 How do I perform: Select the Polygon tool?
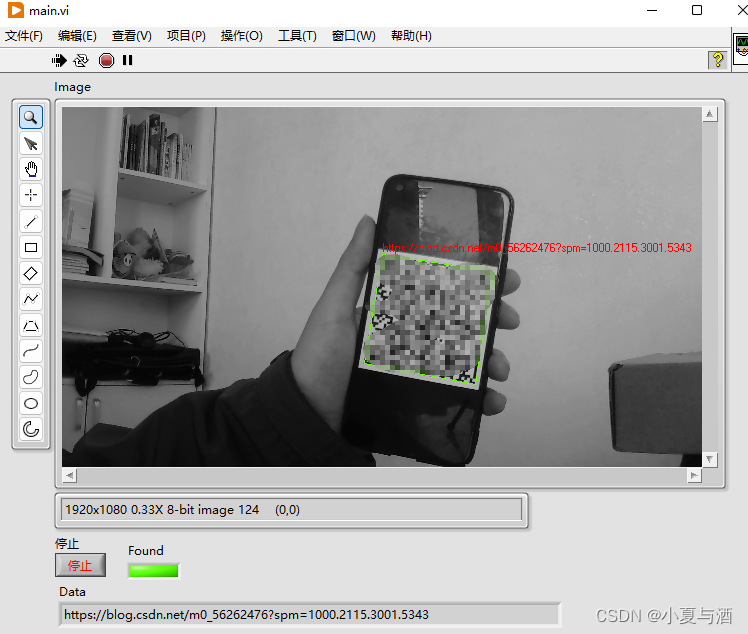click(x=31, y=325)
